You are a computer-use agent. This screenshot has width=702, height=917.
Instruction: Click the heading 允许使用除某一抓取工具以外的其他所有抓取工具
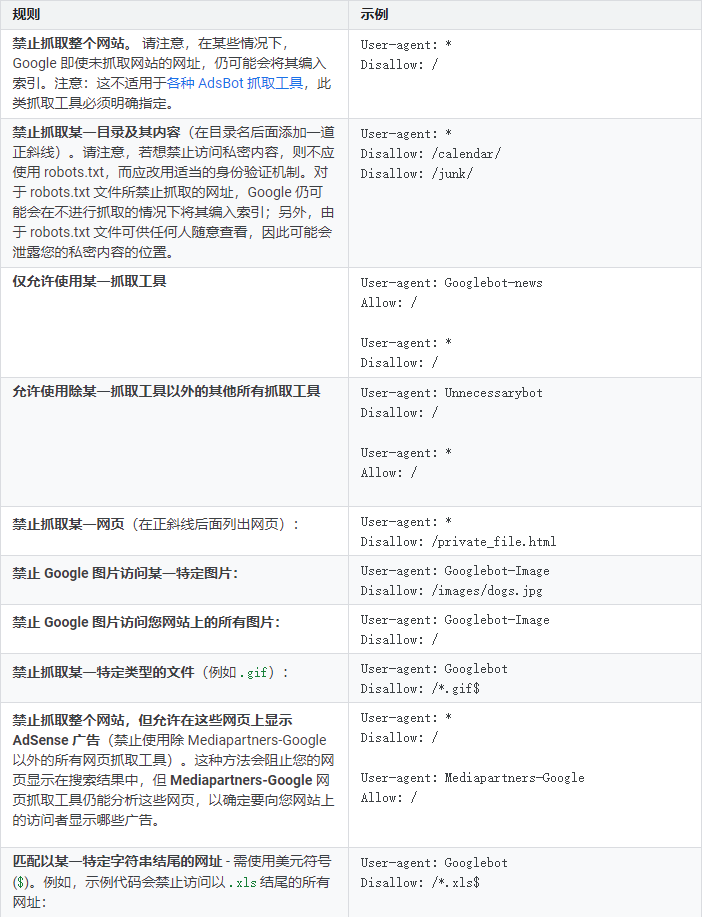[x=167, y=391]
